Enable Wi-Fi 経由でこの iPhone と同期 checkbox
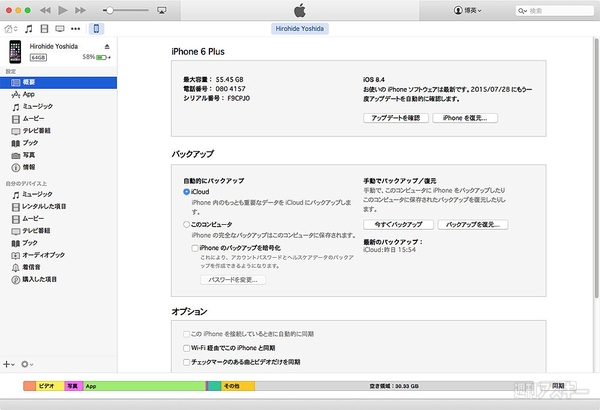This screenshot has height=410, width=600. 186,348
